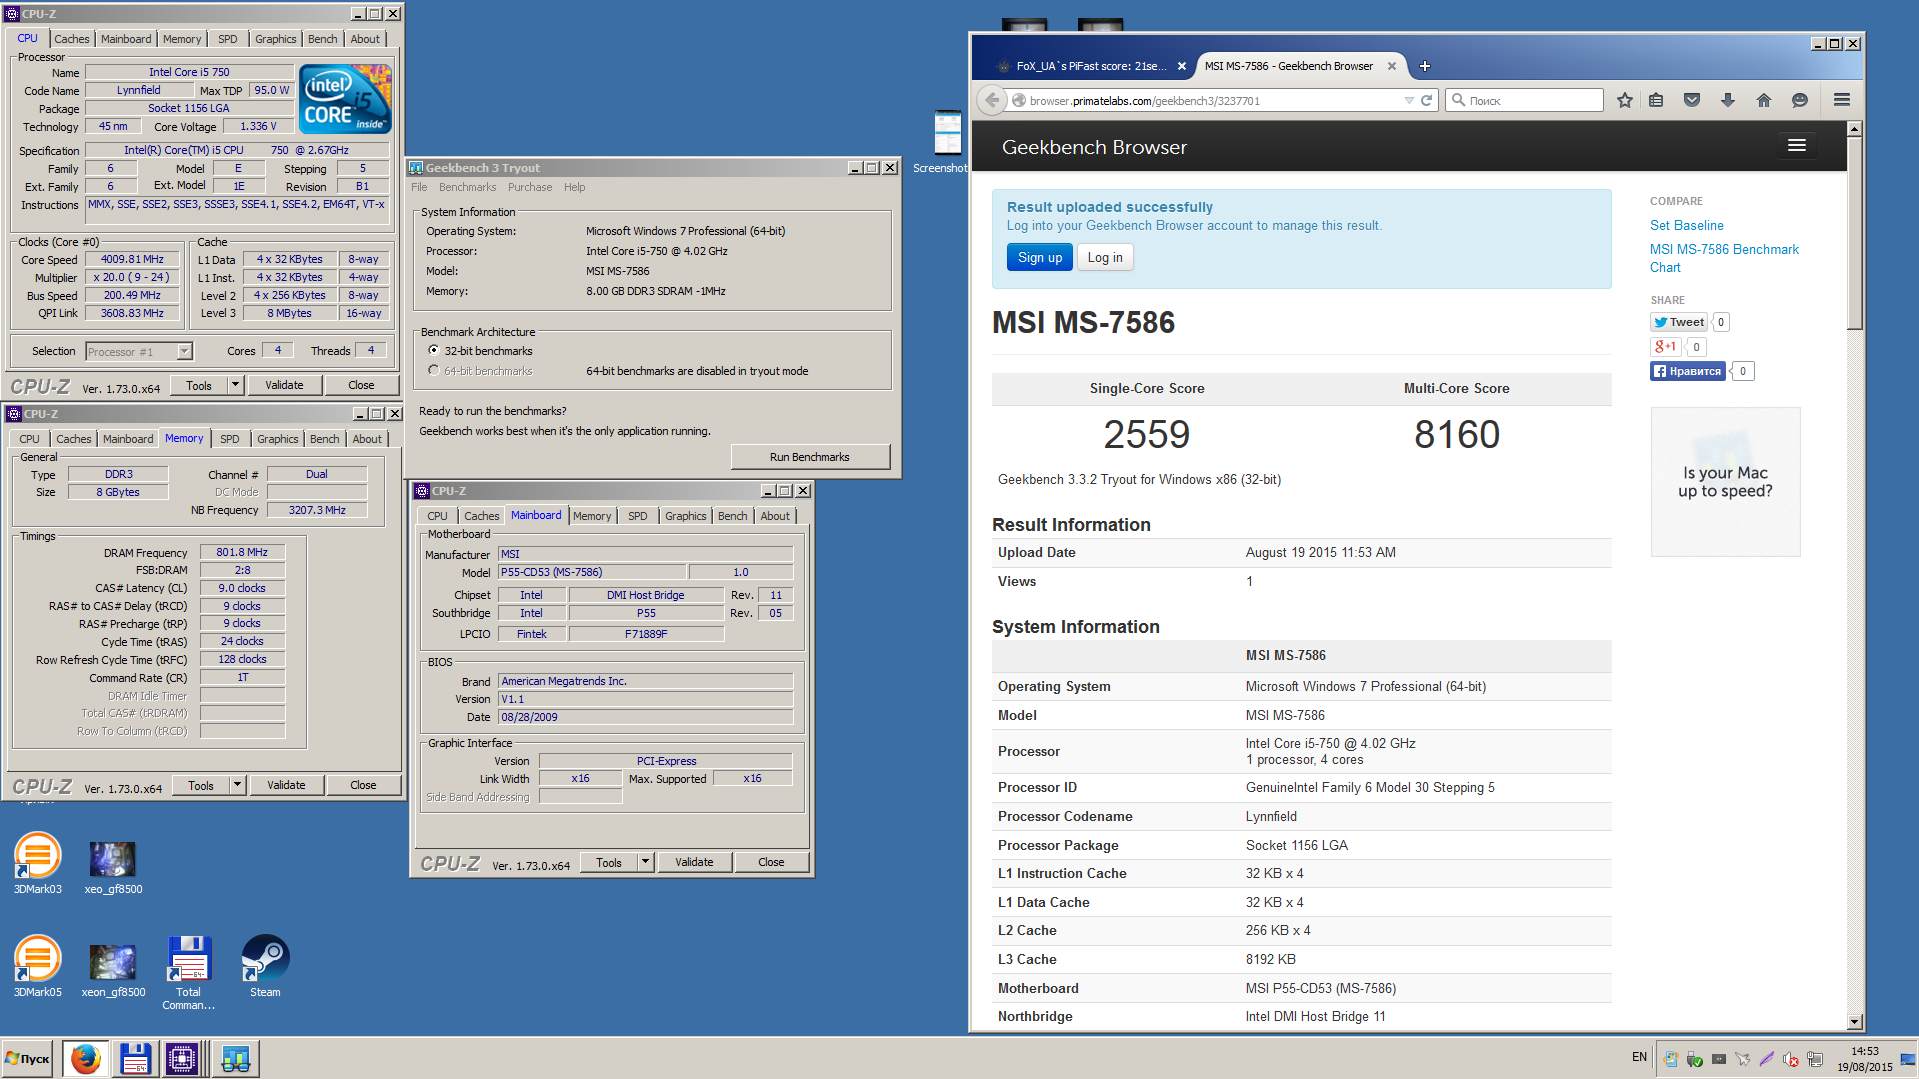
Task: Click the Firefox Поиск search field
Action: pos(1525,100)
